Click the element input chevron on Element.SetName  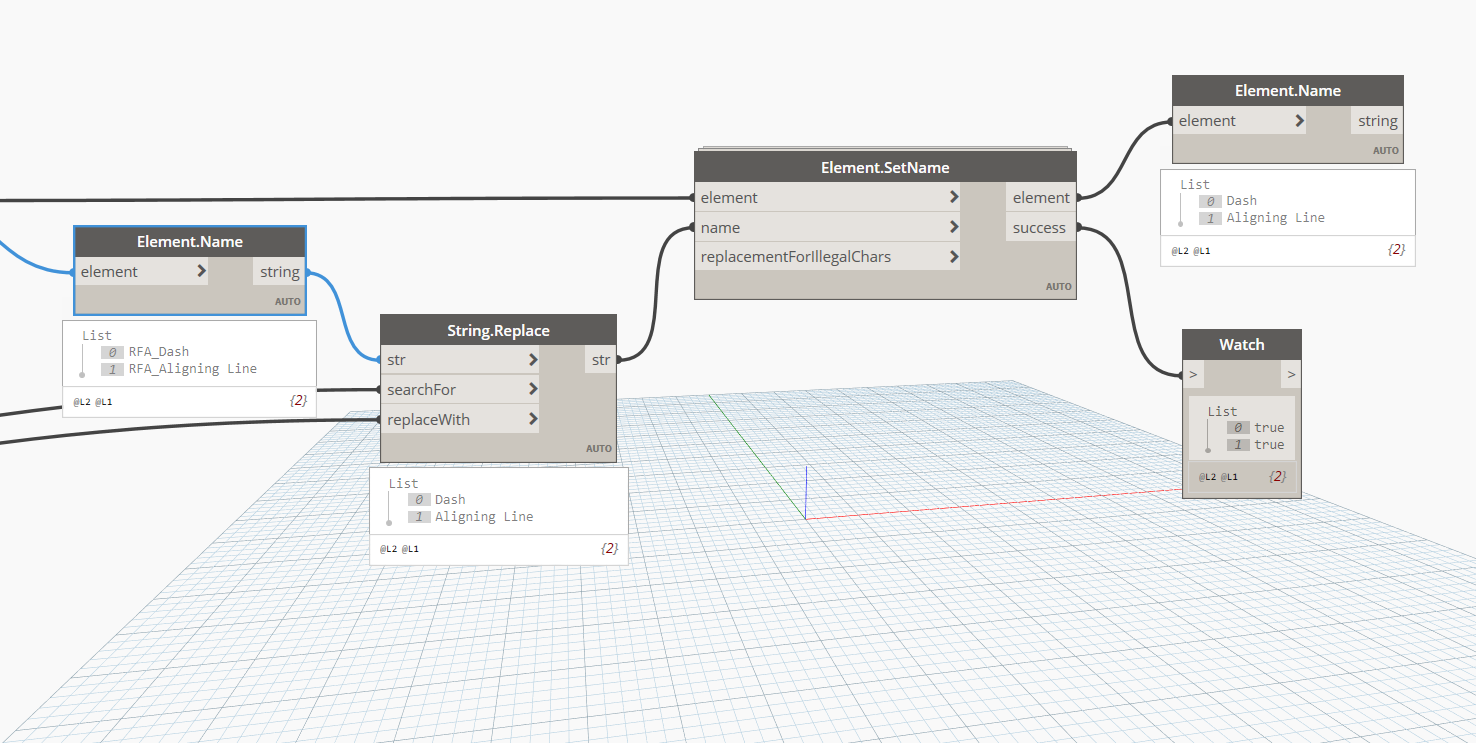click(x=953, y=197)
